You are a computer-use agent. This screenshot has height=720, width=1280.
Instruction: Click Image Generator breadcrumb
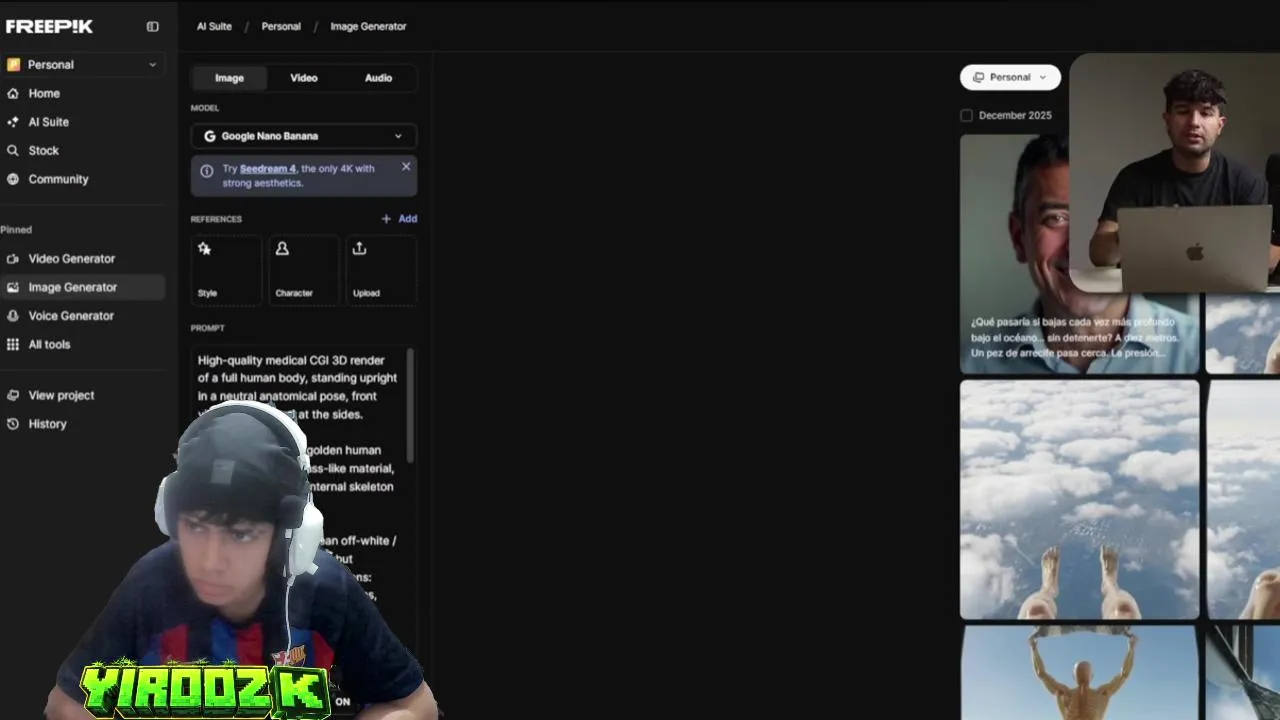(368, 26)
